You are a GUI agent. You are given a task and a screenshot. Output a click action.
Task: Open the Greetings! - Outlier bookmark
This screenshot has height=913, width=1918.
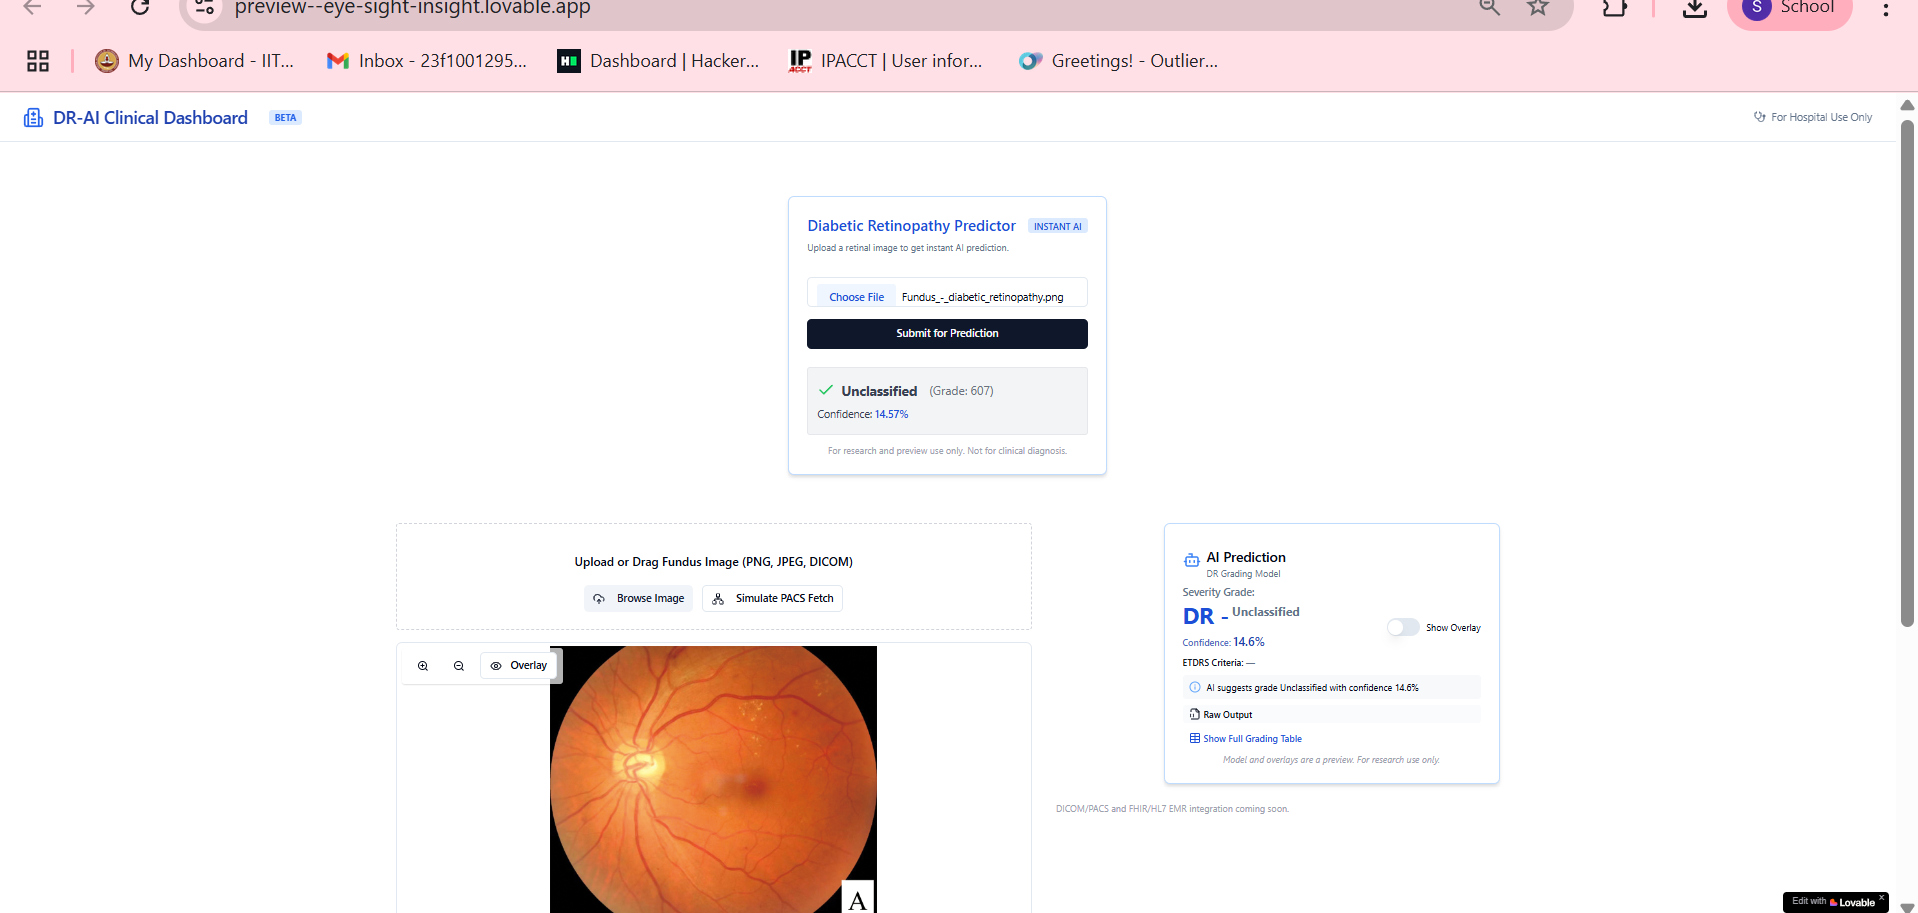coord(1119,60)
